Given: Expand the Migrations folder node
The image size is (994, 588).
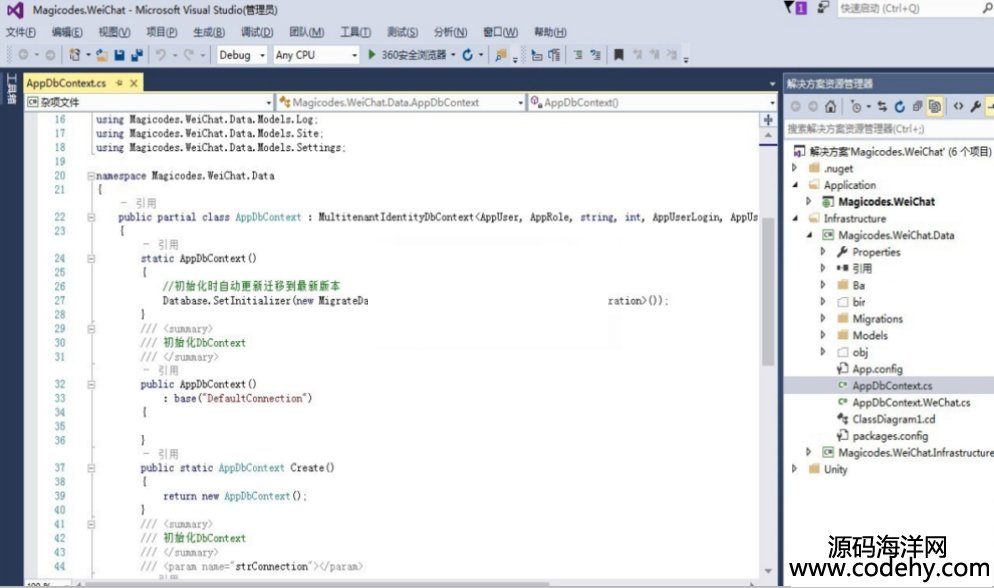Looking at the screenshot, I should pyautogui.click(x=823, y=318).
